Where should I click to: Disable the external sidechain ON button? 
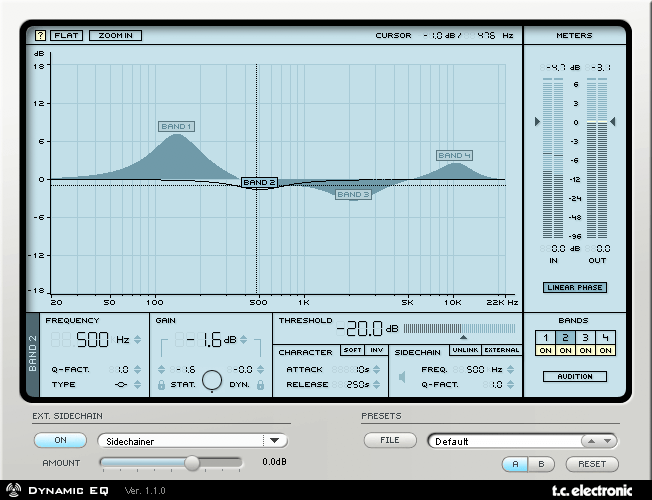point(59,440)
